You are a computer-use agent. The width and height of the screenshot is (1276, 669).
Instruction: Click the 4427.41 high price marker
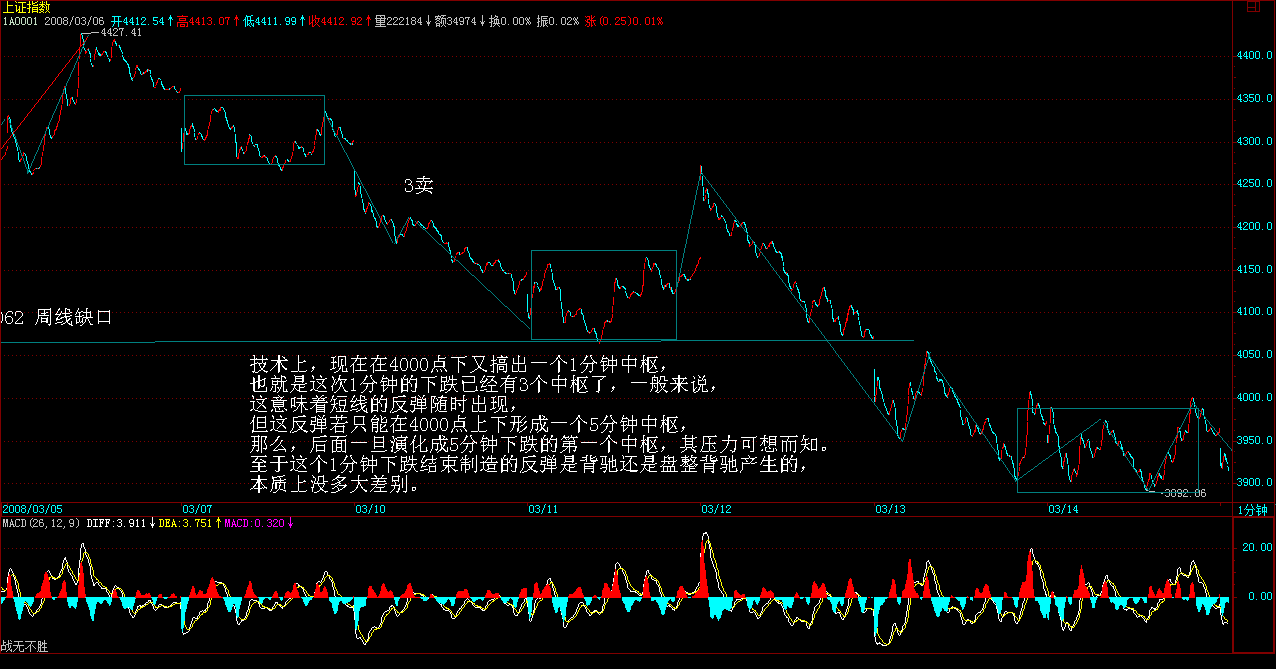point(121,33)
